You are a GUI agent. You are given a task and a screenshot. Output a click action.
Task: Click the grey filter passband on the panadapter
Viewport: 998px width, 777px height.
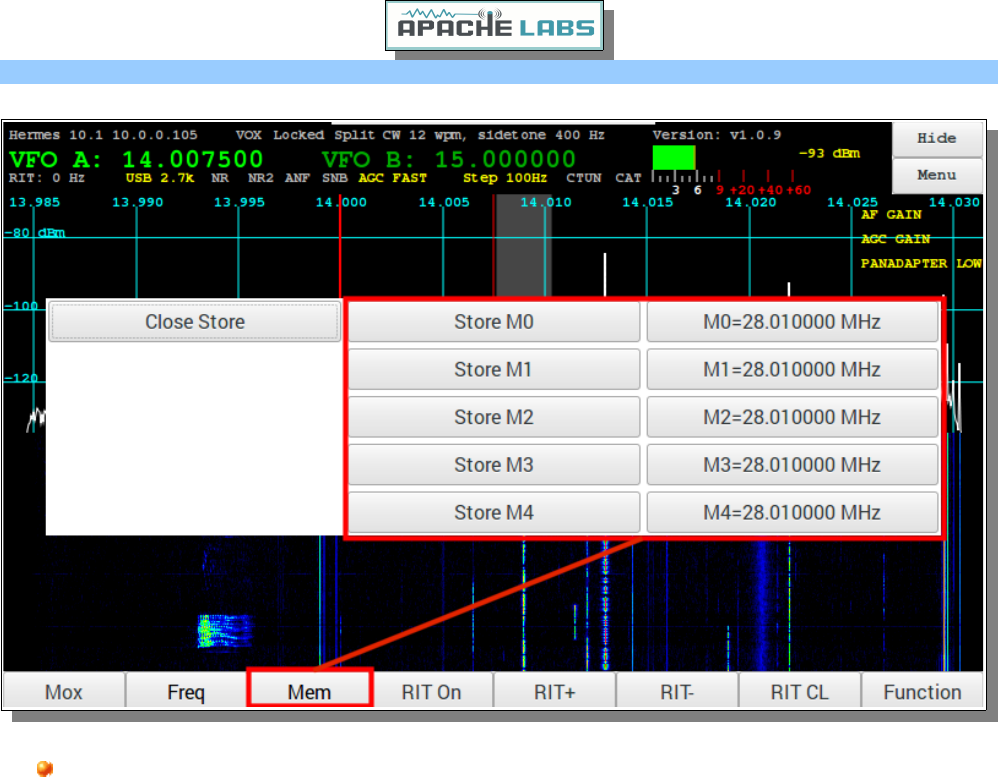coord(523,246)
